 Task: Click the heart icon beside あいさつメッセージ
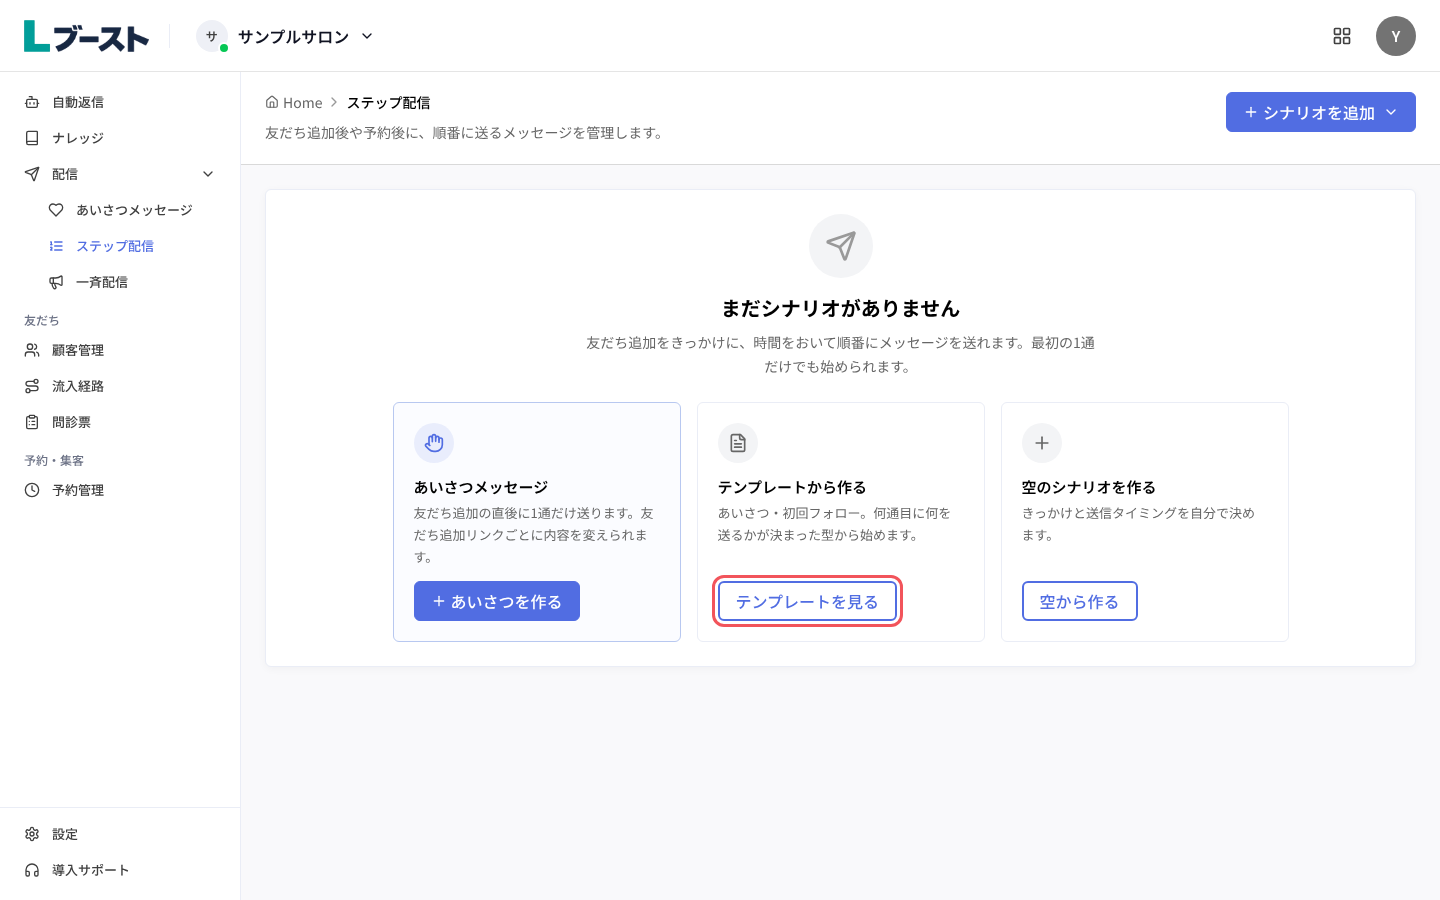[x=56, y=210]
